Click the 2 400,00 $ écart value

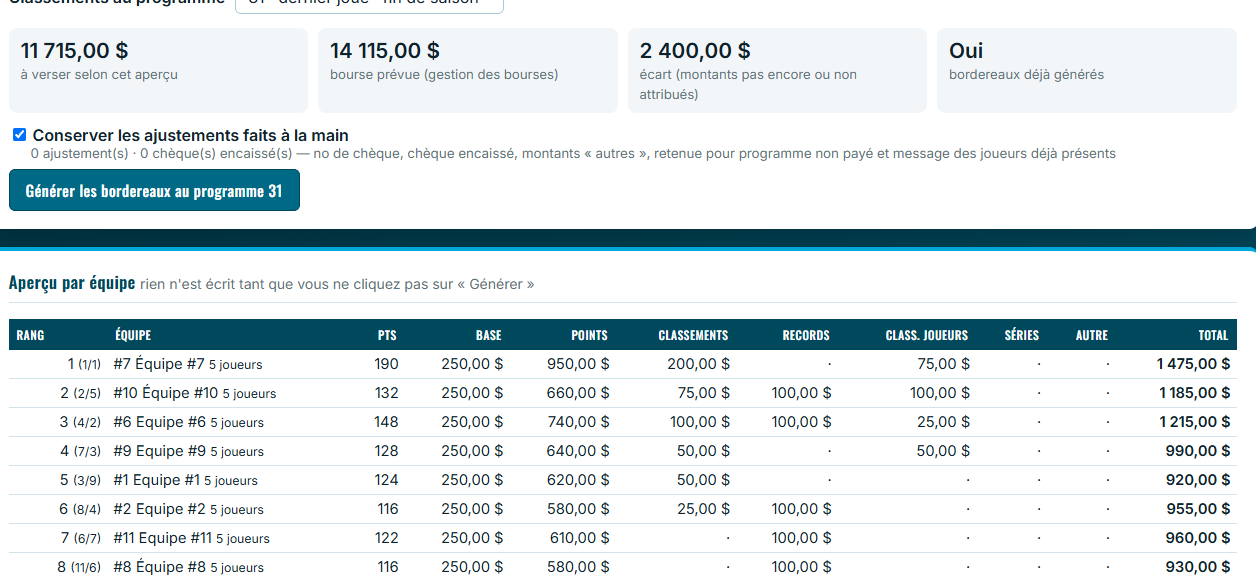pyautogui.click(x=695, y=50)
